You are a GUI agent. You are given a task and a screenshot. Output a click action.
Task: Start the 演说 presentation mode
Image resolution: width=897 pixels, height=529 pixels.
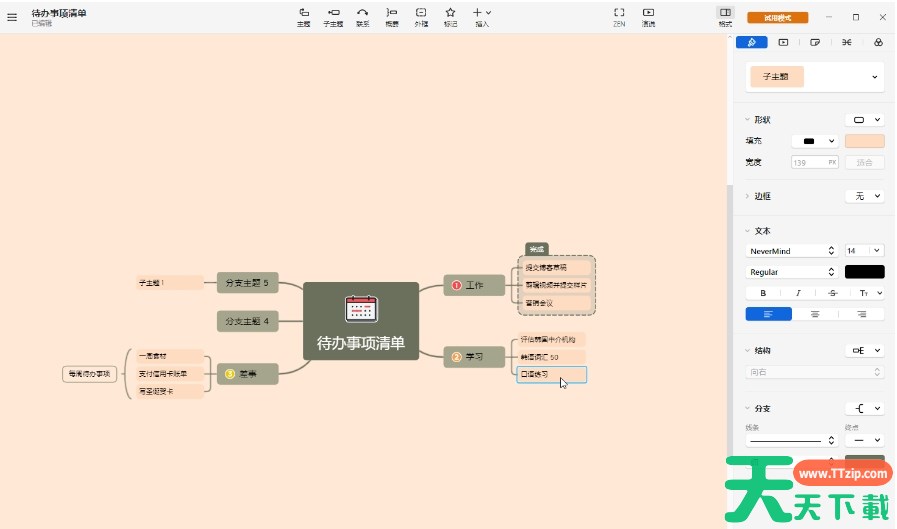coord(648,16)
